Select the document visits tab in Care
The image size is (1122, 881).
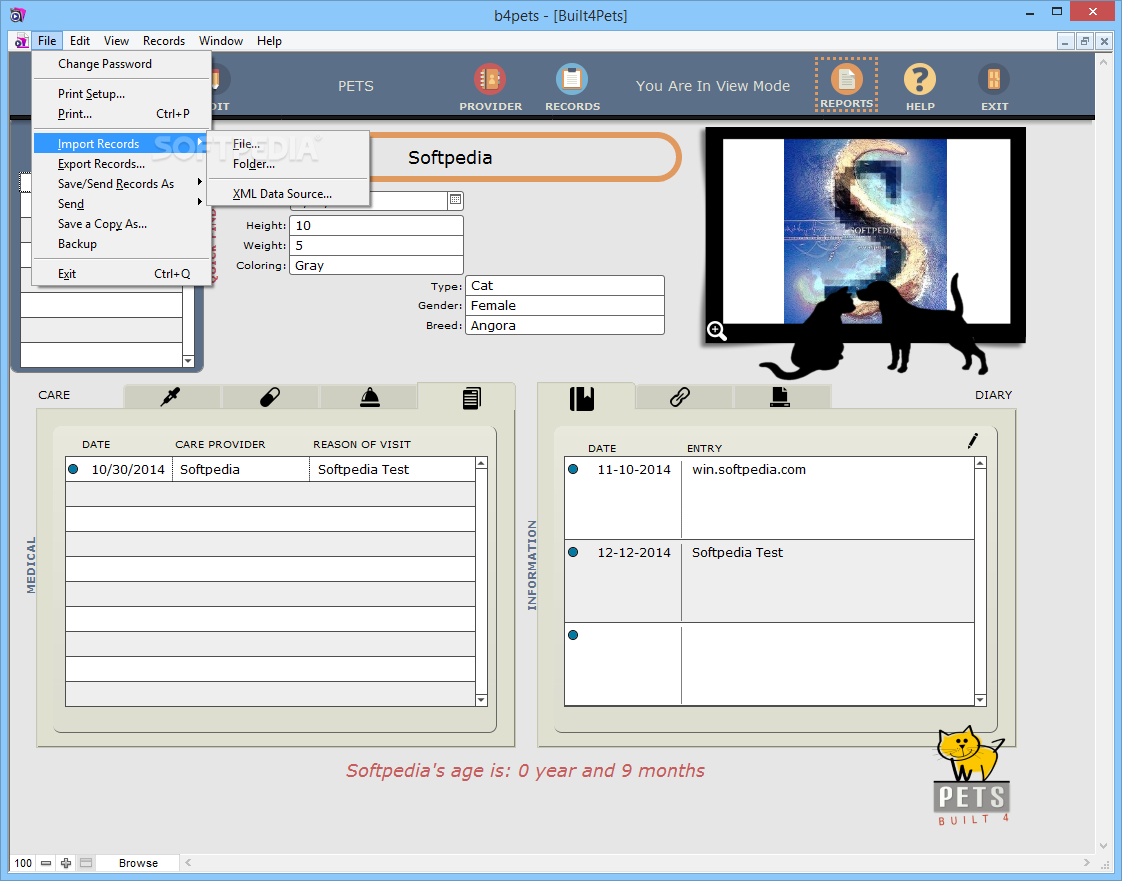coord(471,397)
